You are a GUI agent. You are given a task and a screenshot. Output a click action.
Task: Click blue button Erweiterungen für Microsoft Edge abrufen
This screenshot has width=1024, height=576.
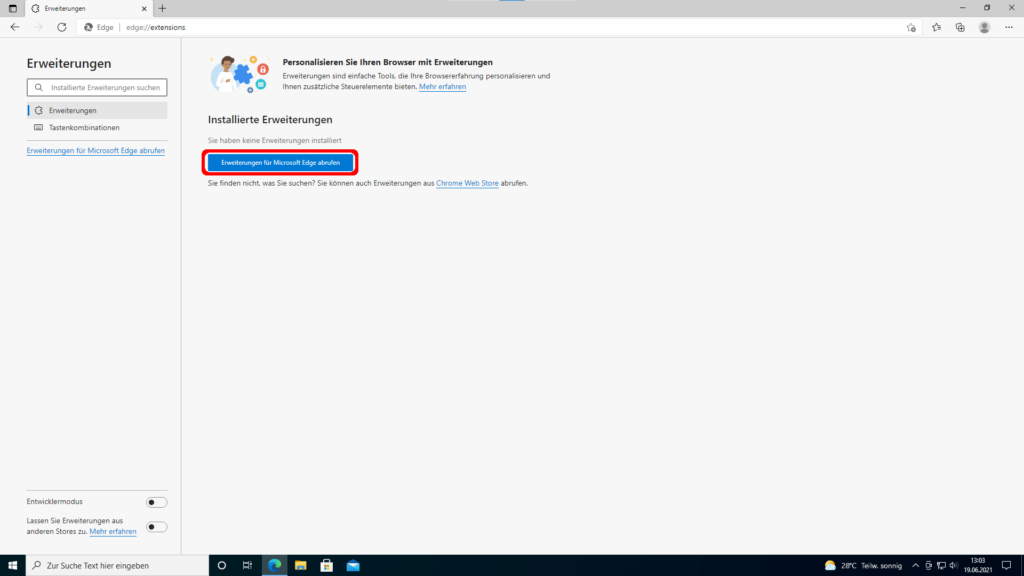coord(280,163)
